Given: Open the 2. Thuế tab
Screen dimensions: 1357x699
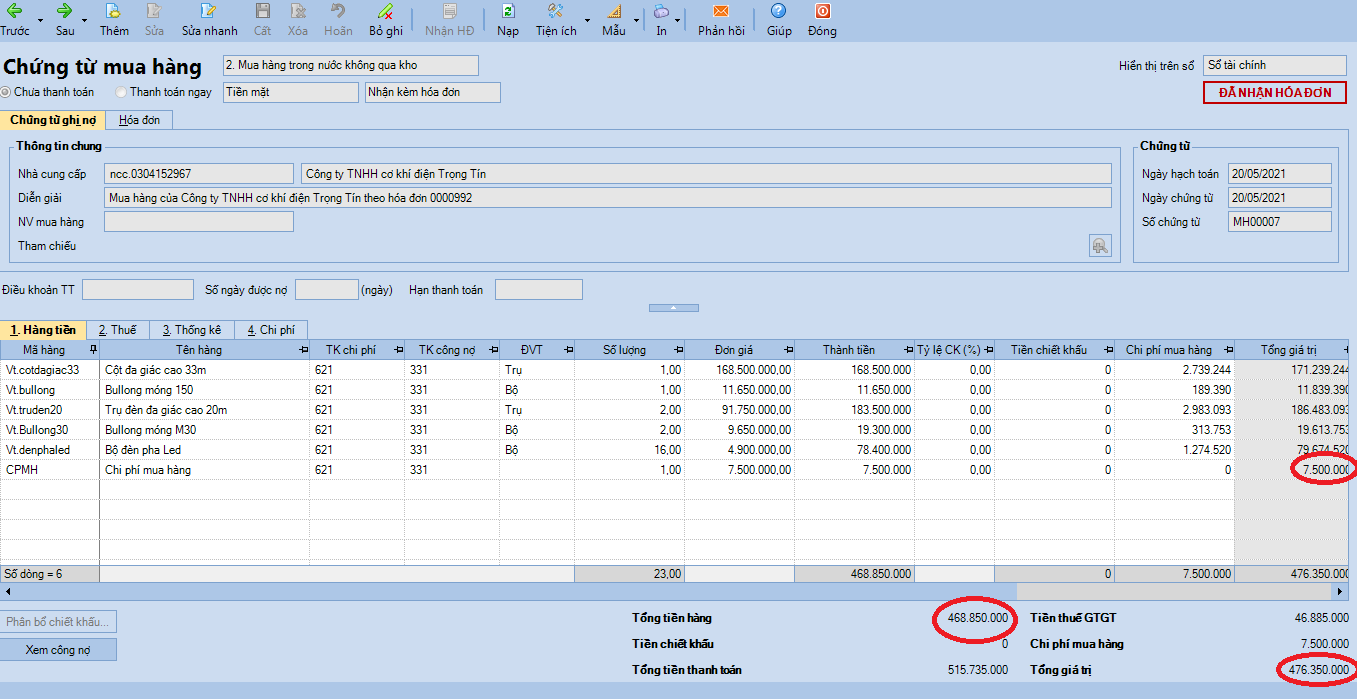Looking at the screenshot, I should (117, 329).
